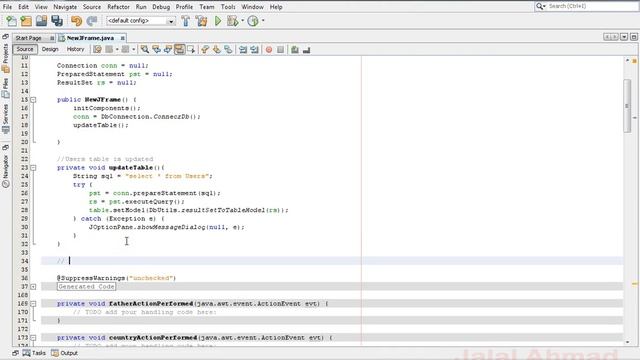
Task: Open the File menu
Action: click(7, 7)
